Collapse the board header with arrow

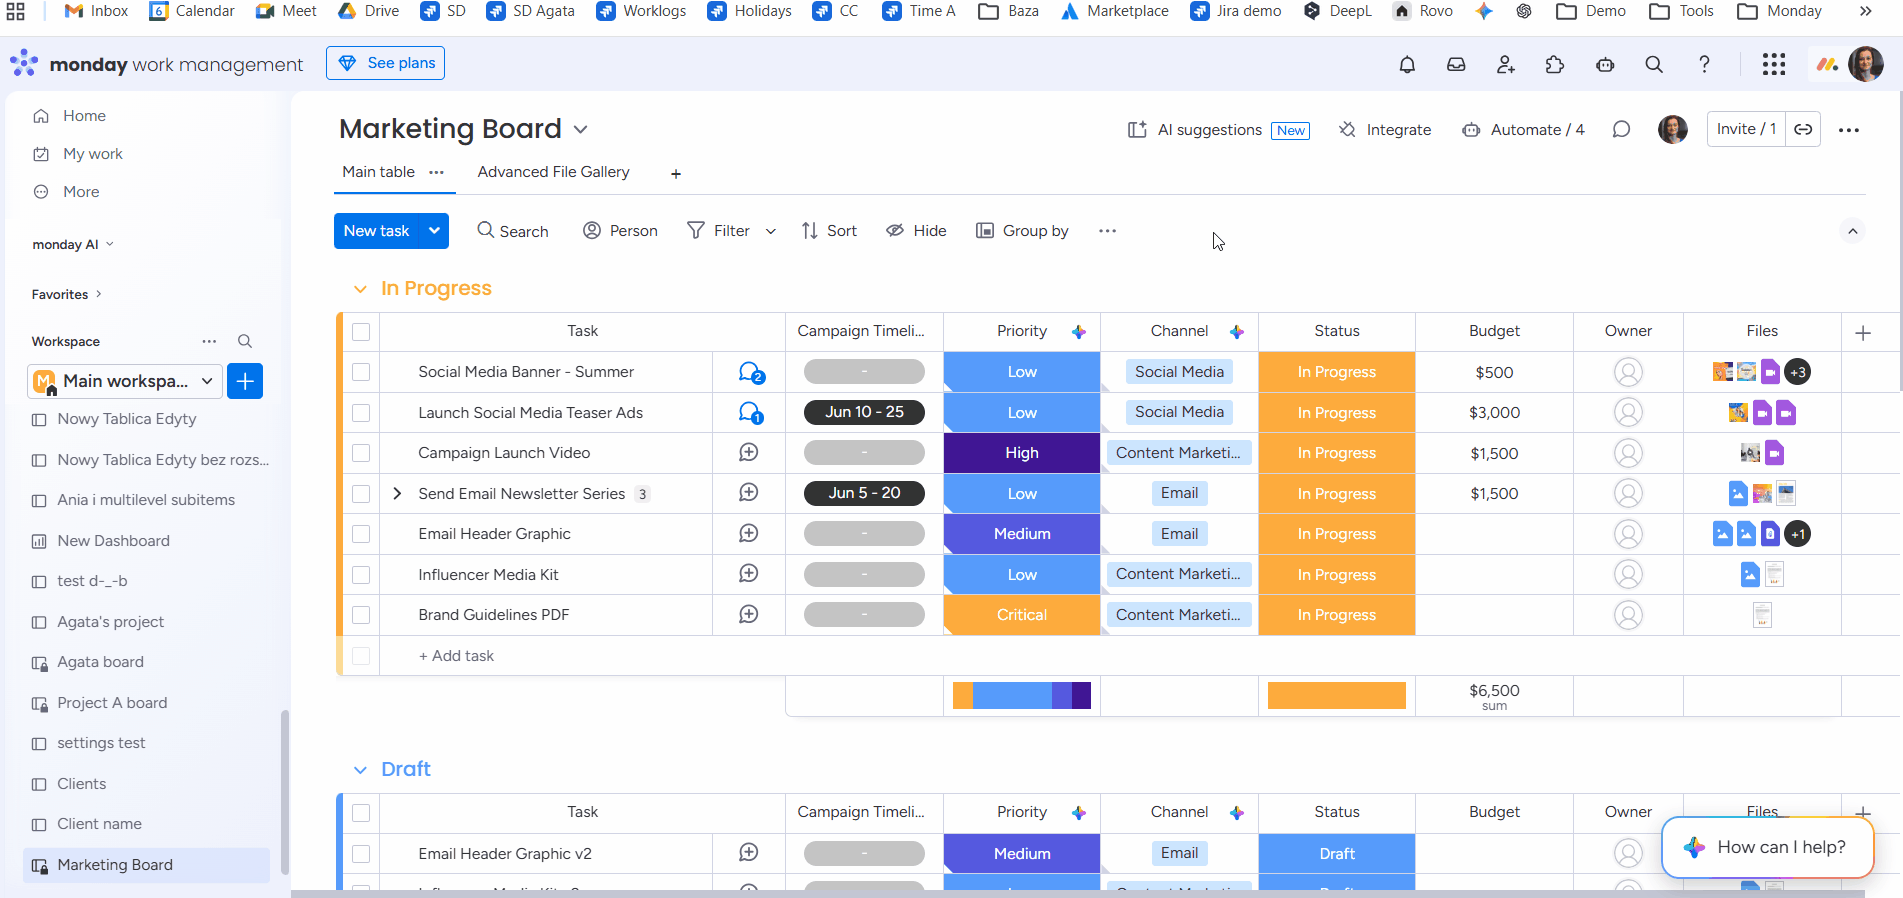[1852, 231]
